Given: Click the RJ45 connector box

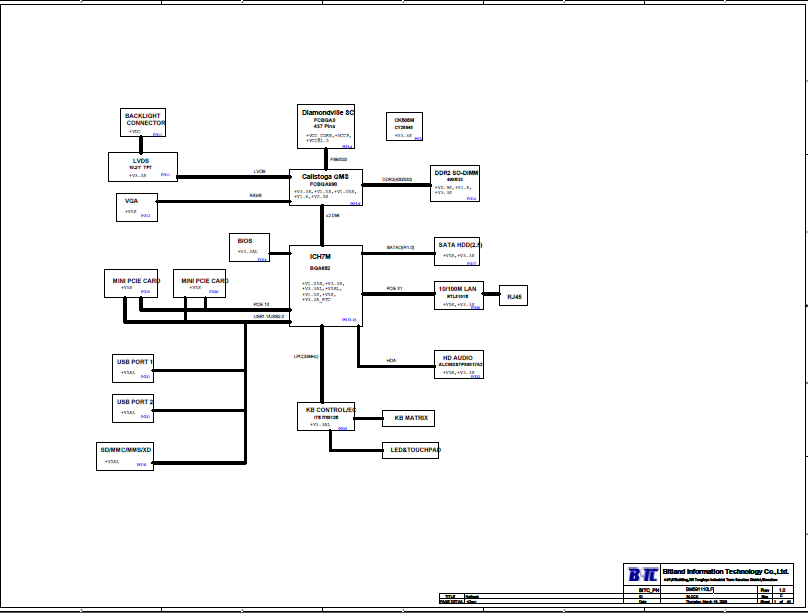Looking at the screenshot, I should click(x=514, y=296).
